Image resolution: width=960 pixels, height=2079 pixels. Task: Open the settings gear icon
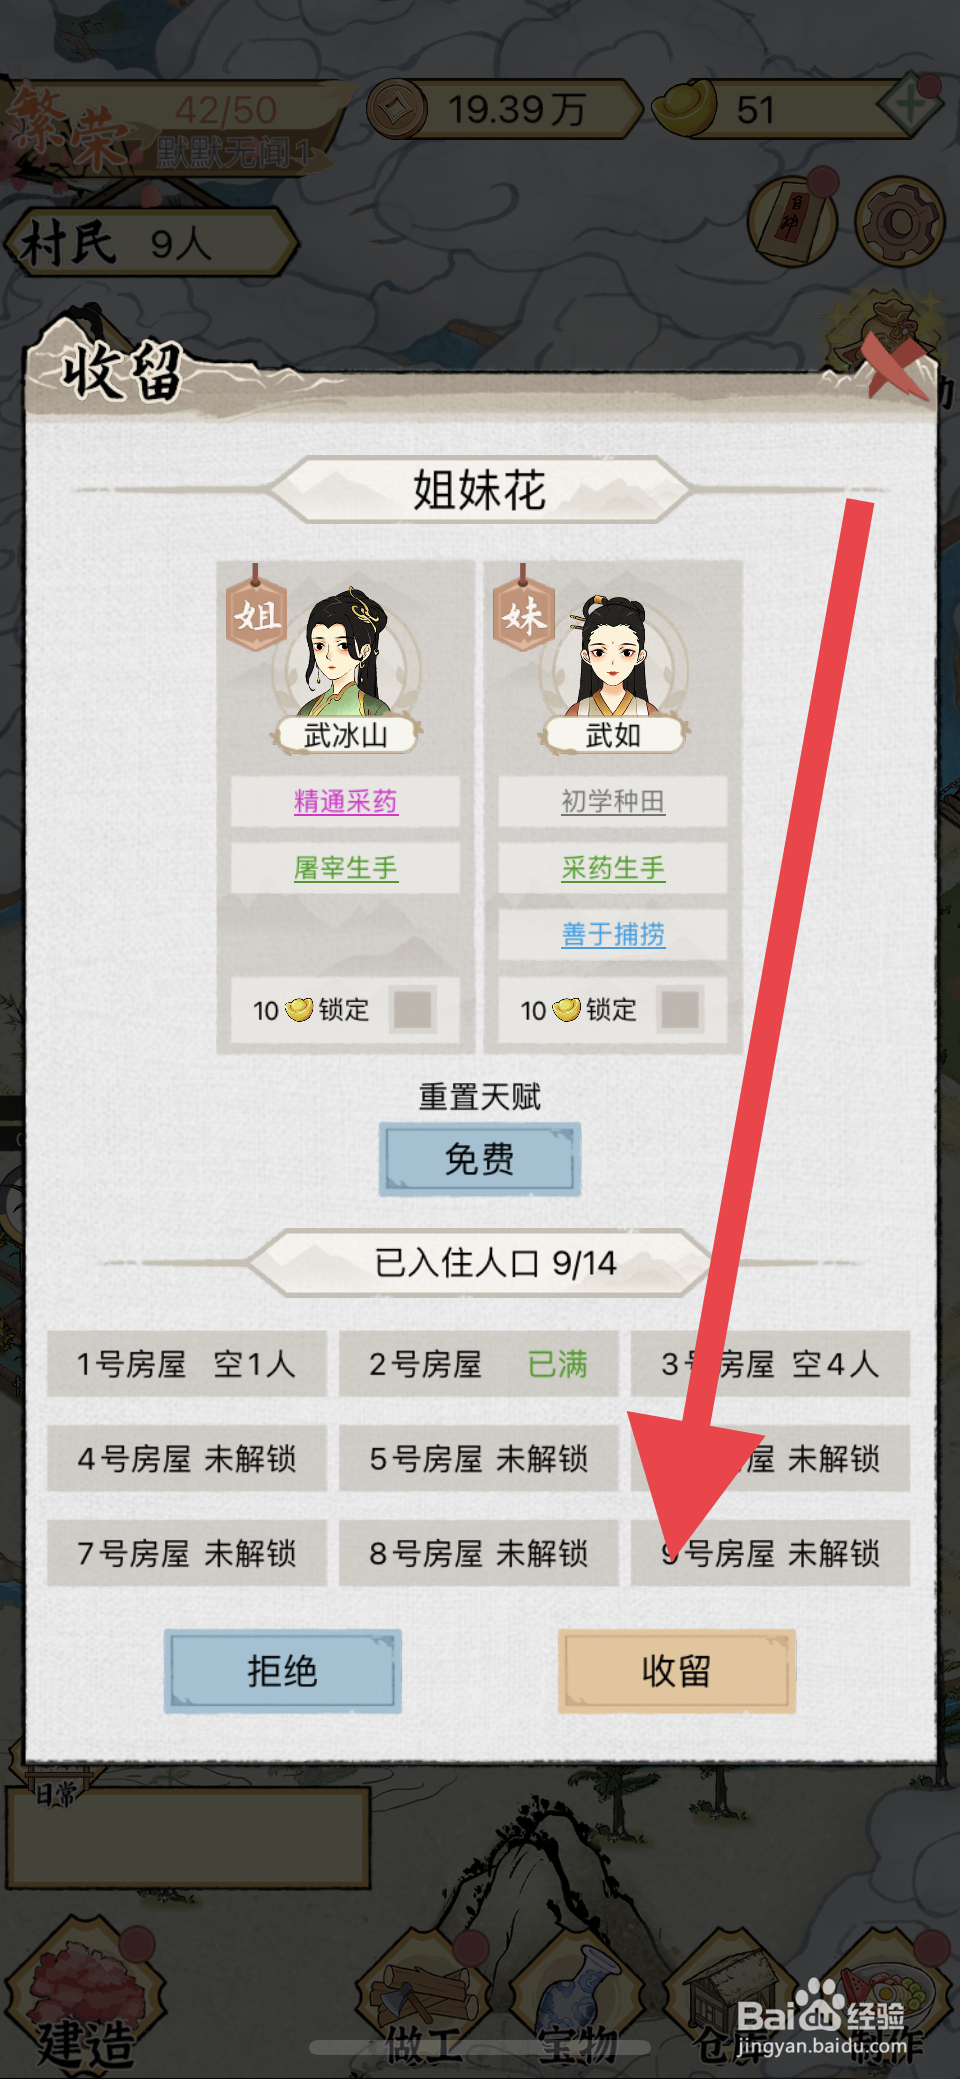tap(898, 221)
